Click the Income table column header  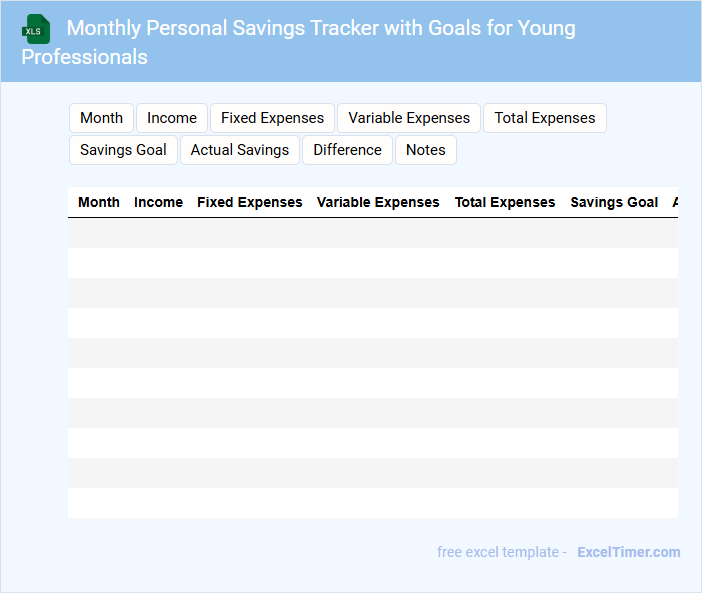click(158, 202)
